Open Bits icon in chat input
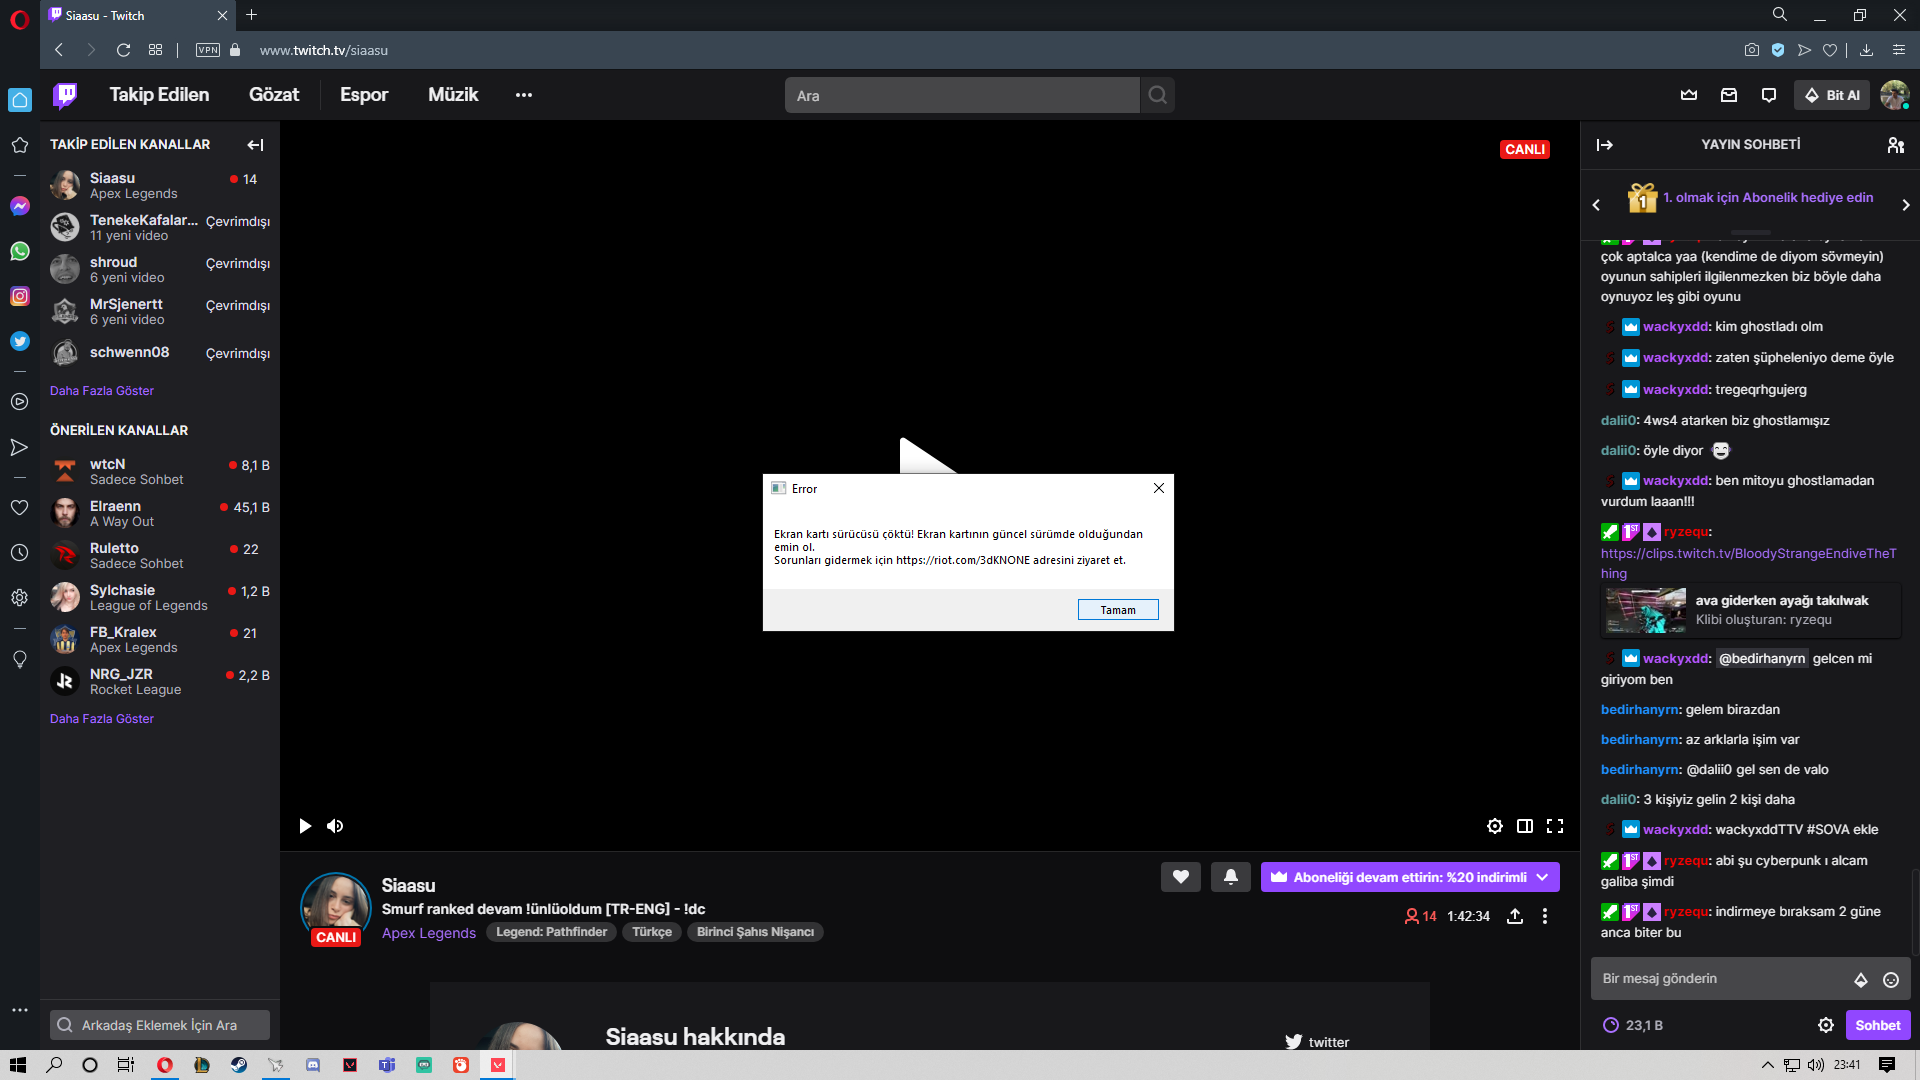Image resolution: width=1920 pixels, height=1080 pixels. 1861,980
